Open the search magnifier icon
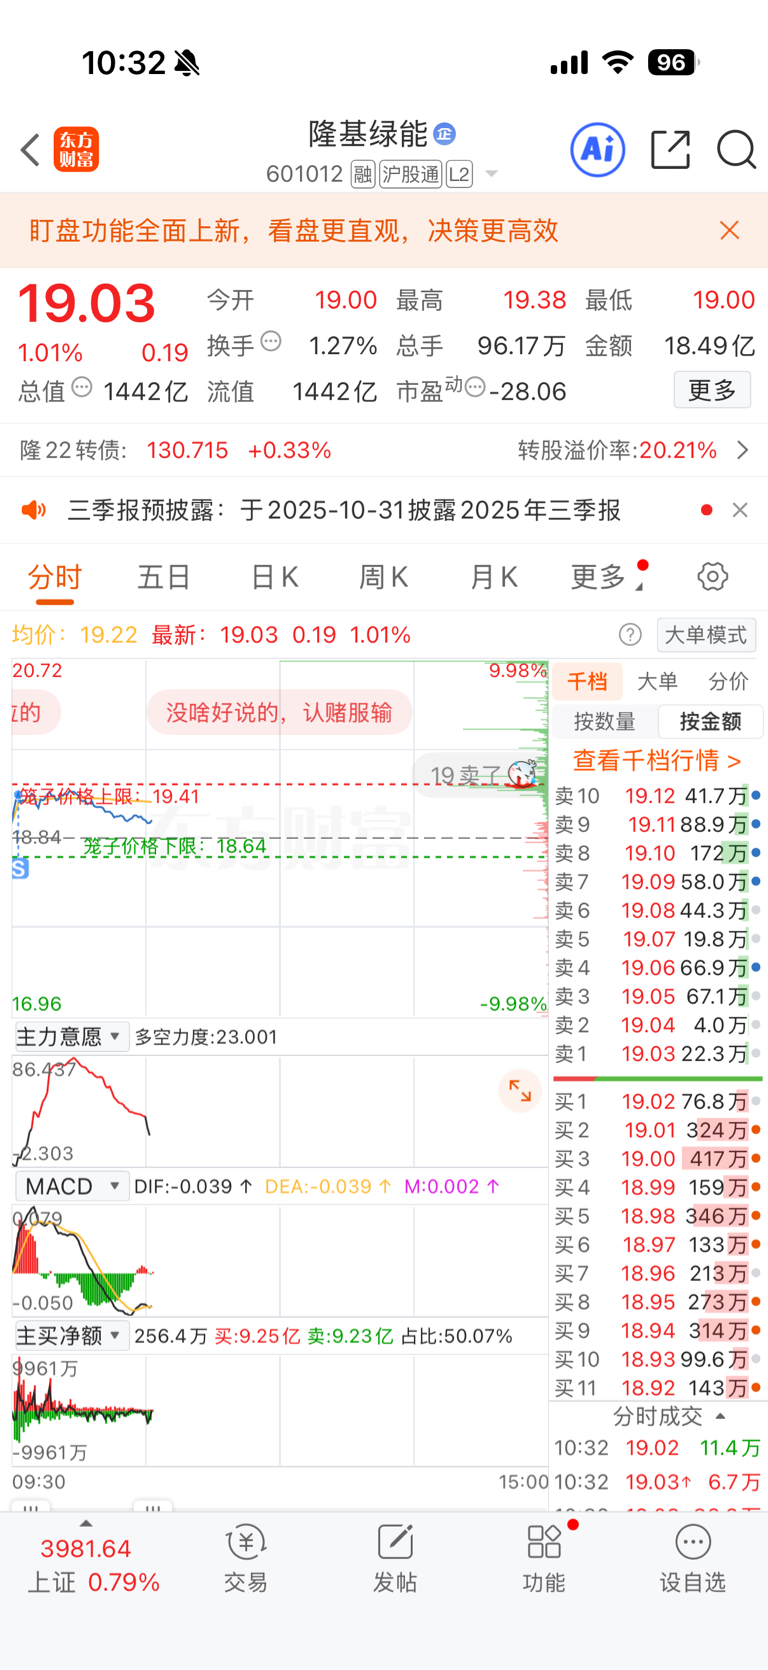The image size is (768, 1670). coord(736,150)
